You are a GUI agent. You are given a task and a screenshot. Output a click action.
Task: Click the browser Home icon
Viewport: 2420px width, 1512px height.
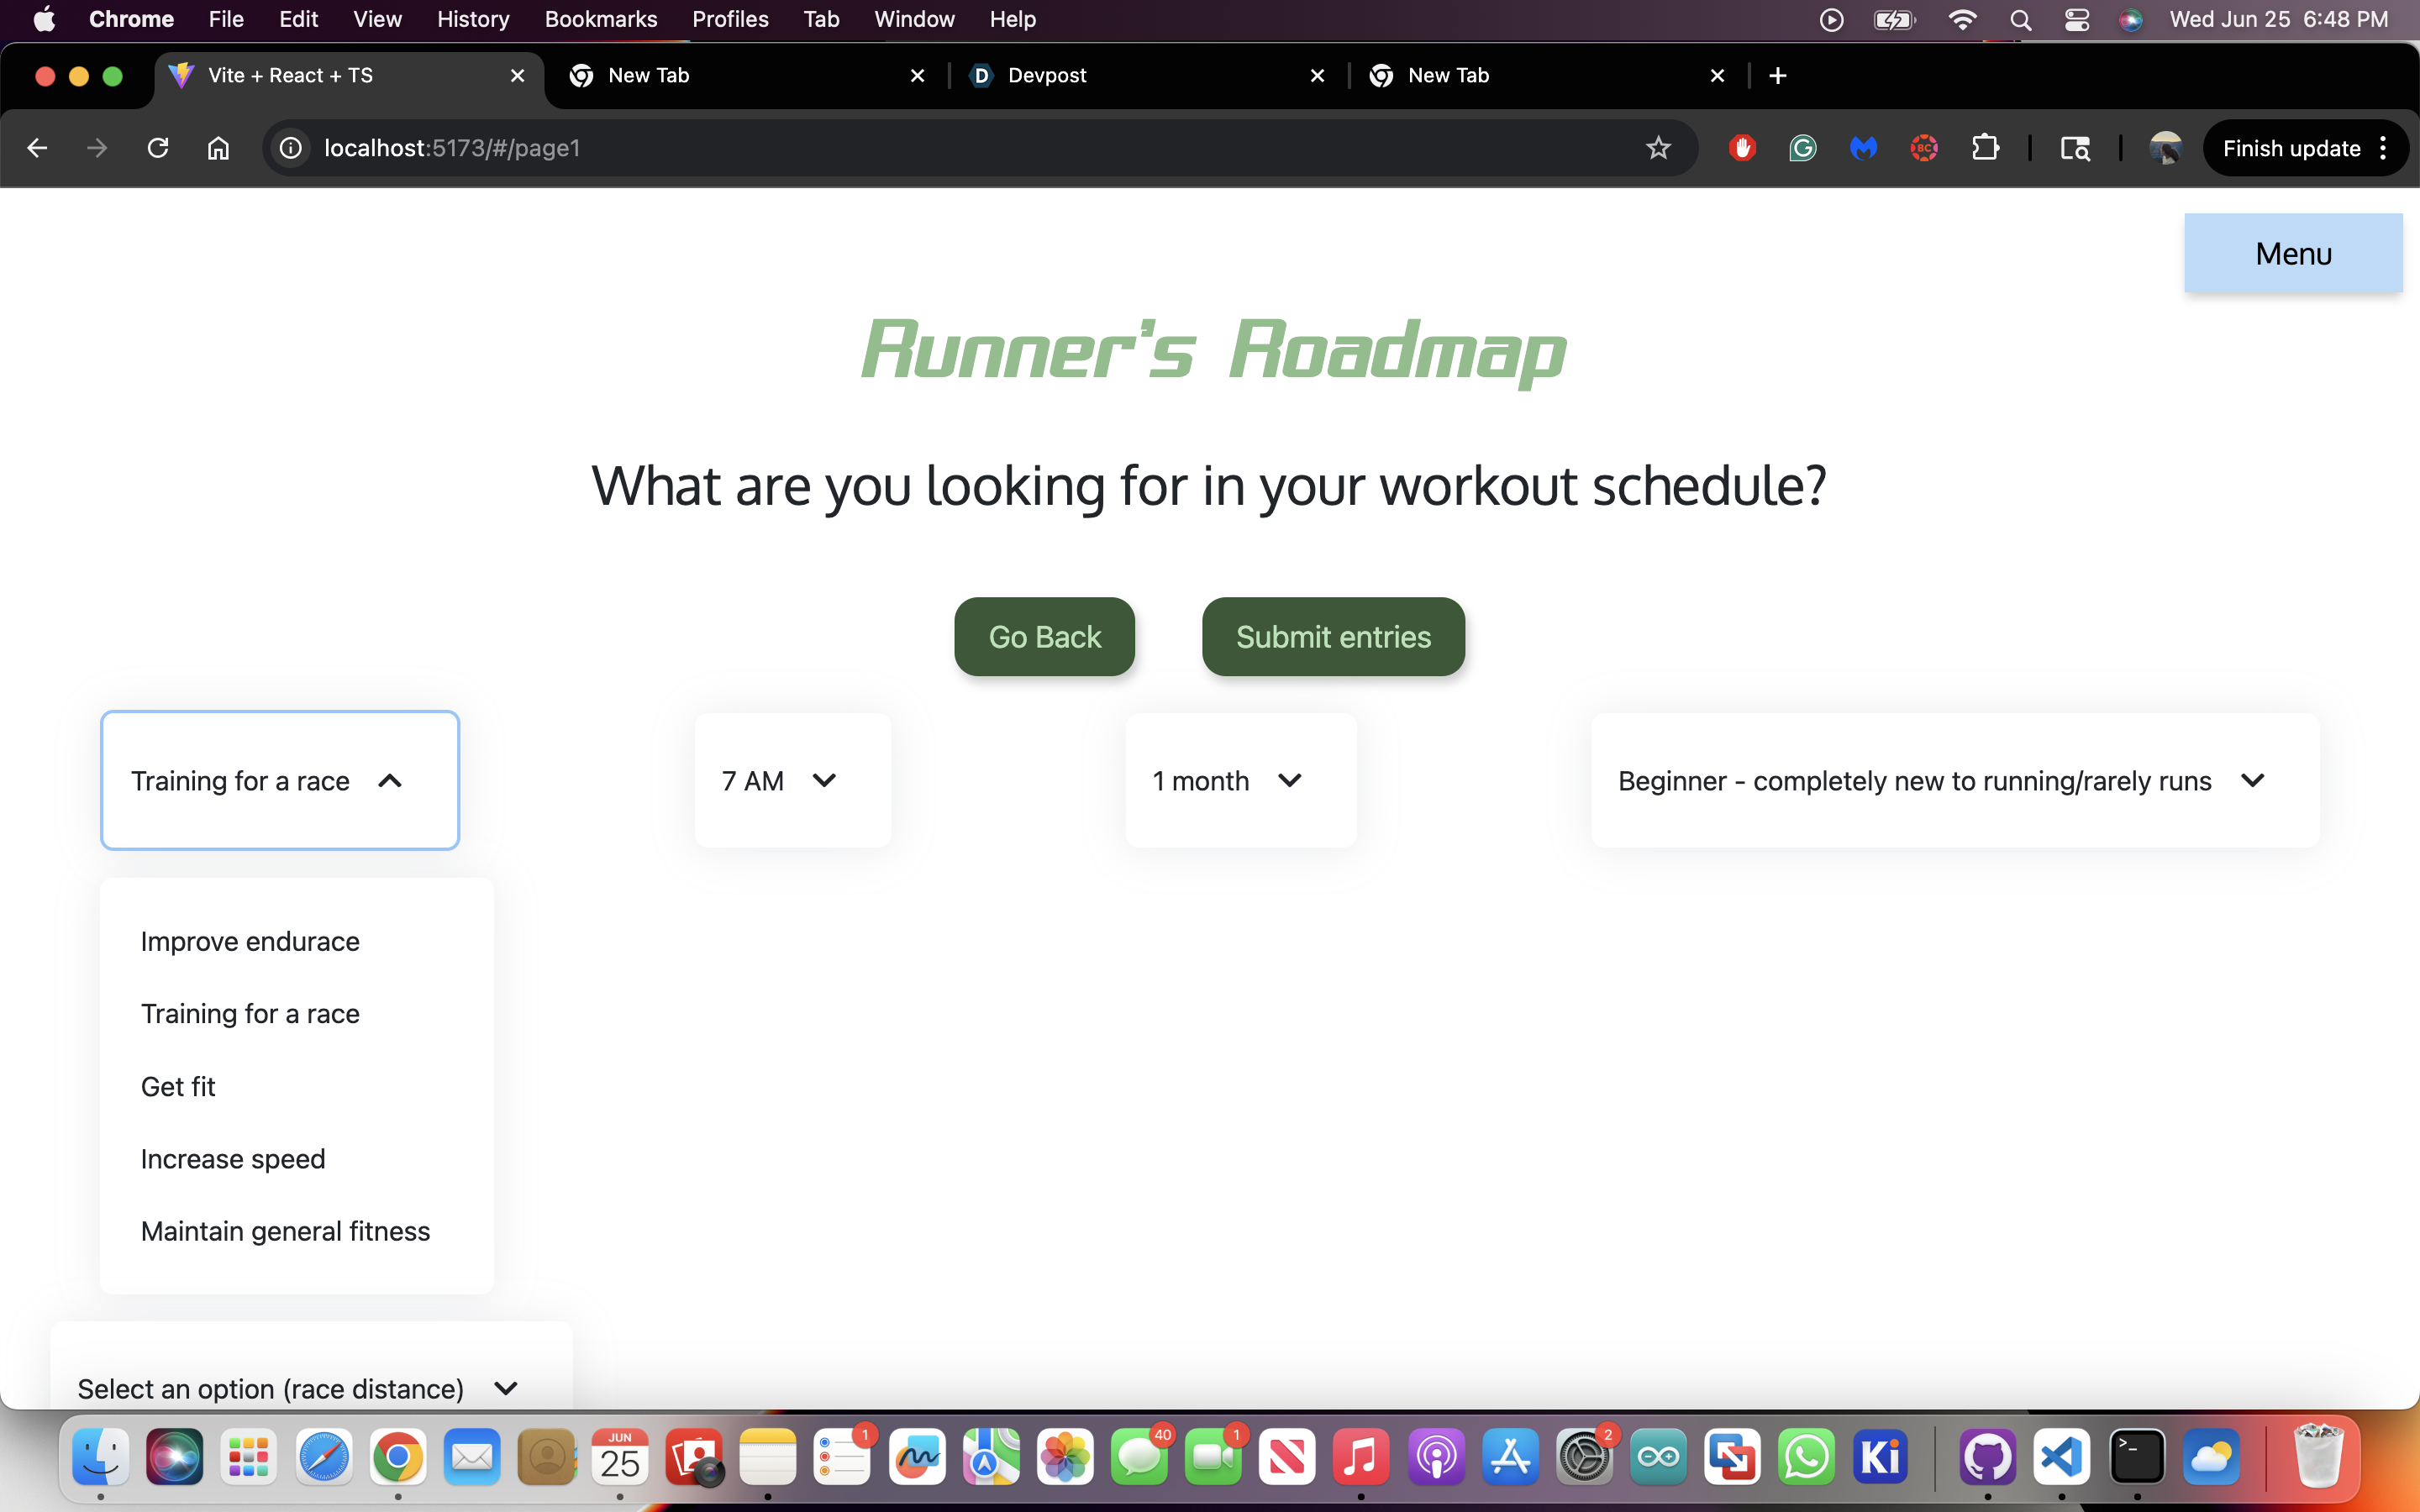(x=218, y=148)
